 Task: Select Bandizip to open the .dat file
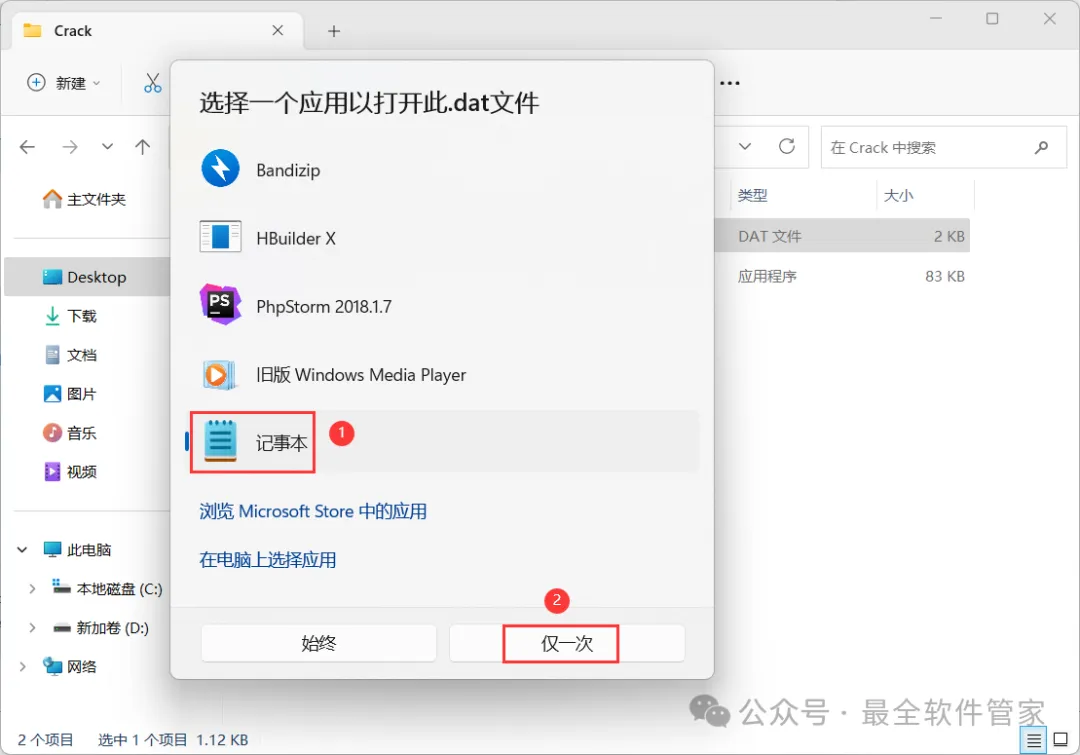pyautogui.click(x=444, y=169)
